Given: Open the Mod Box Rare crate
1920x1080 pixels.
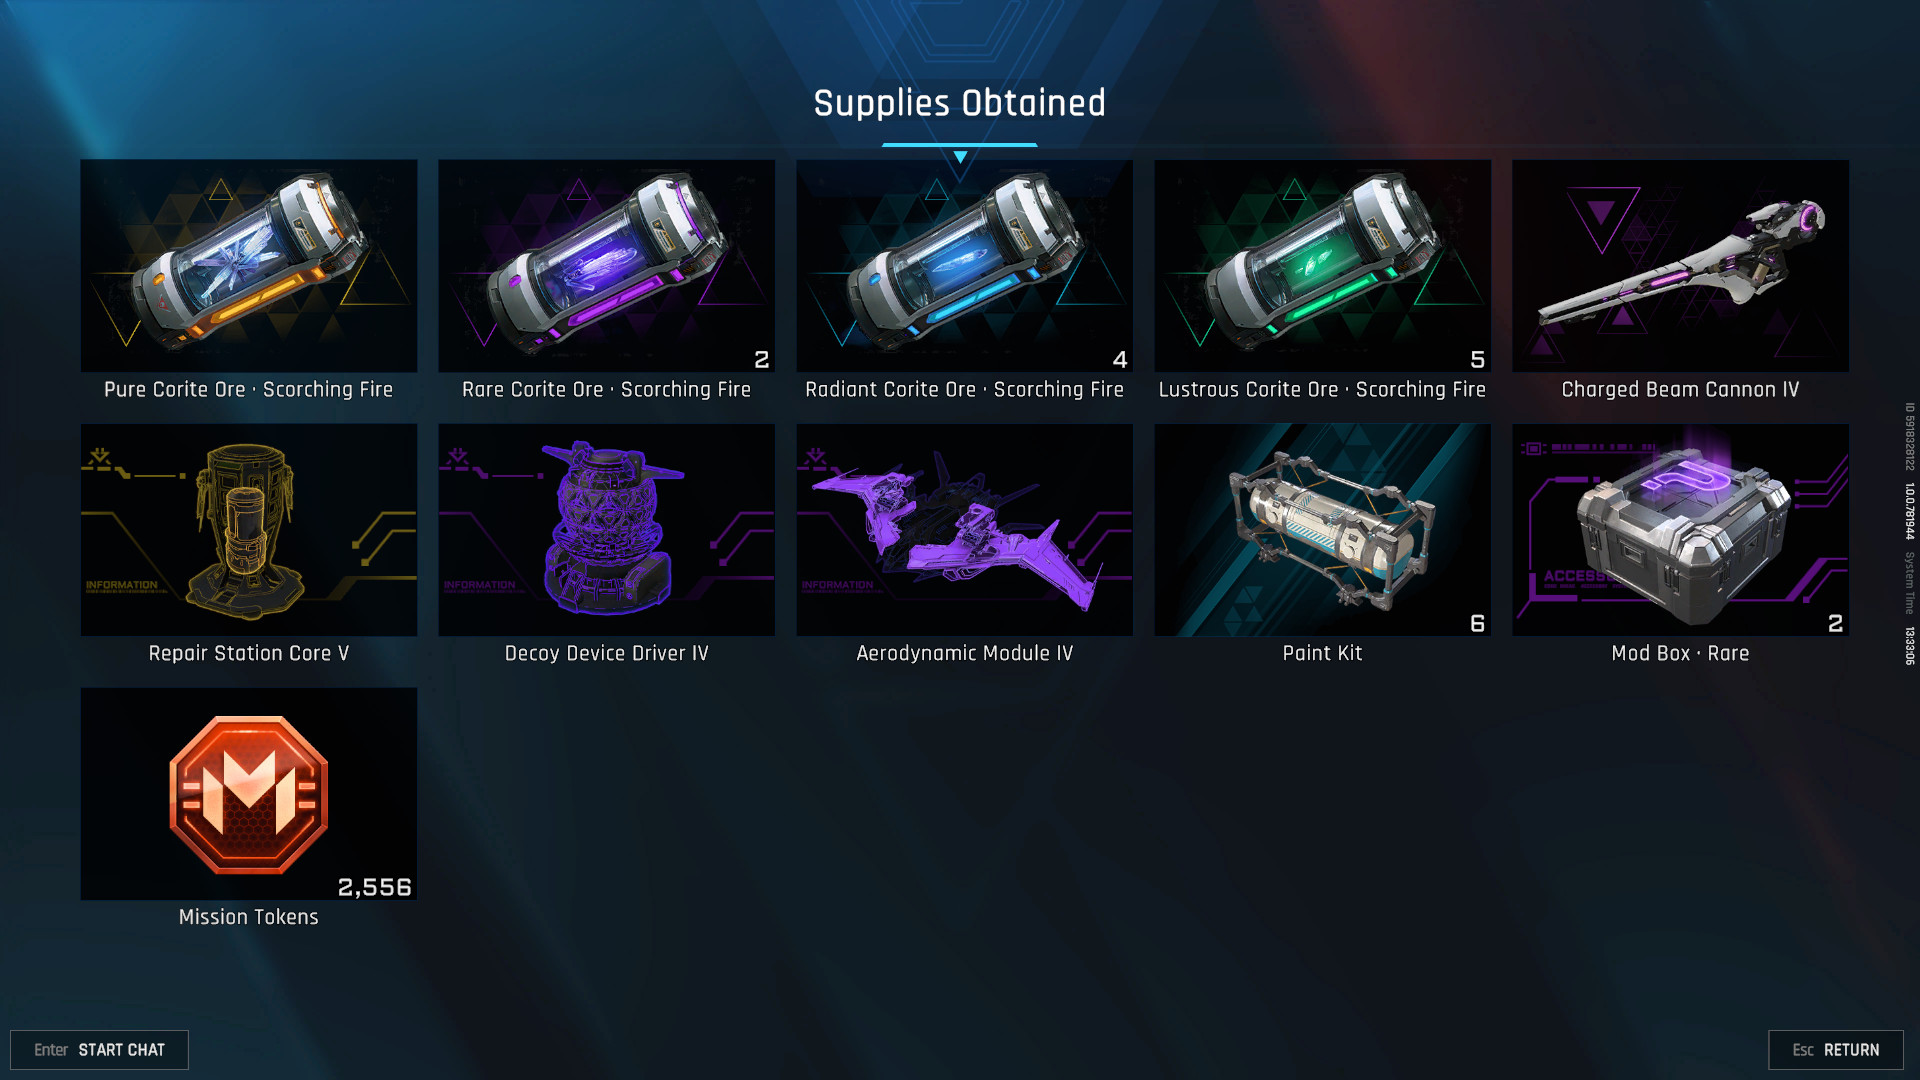Looking at the screenshot, I should tap(1680, 530).
